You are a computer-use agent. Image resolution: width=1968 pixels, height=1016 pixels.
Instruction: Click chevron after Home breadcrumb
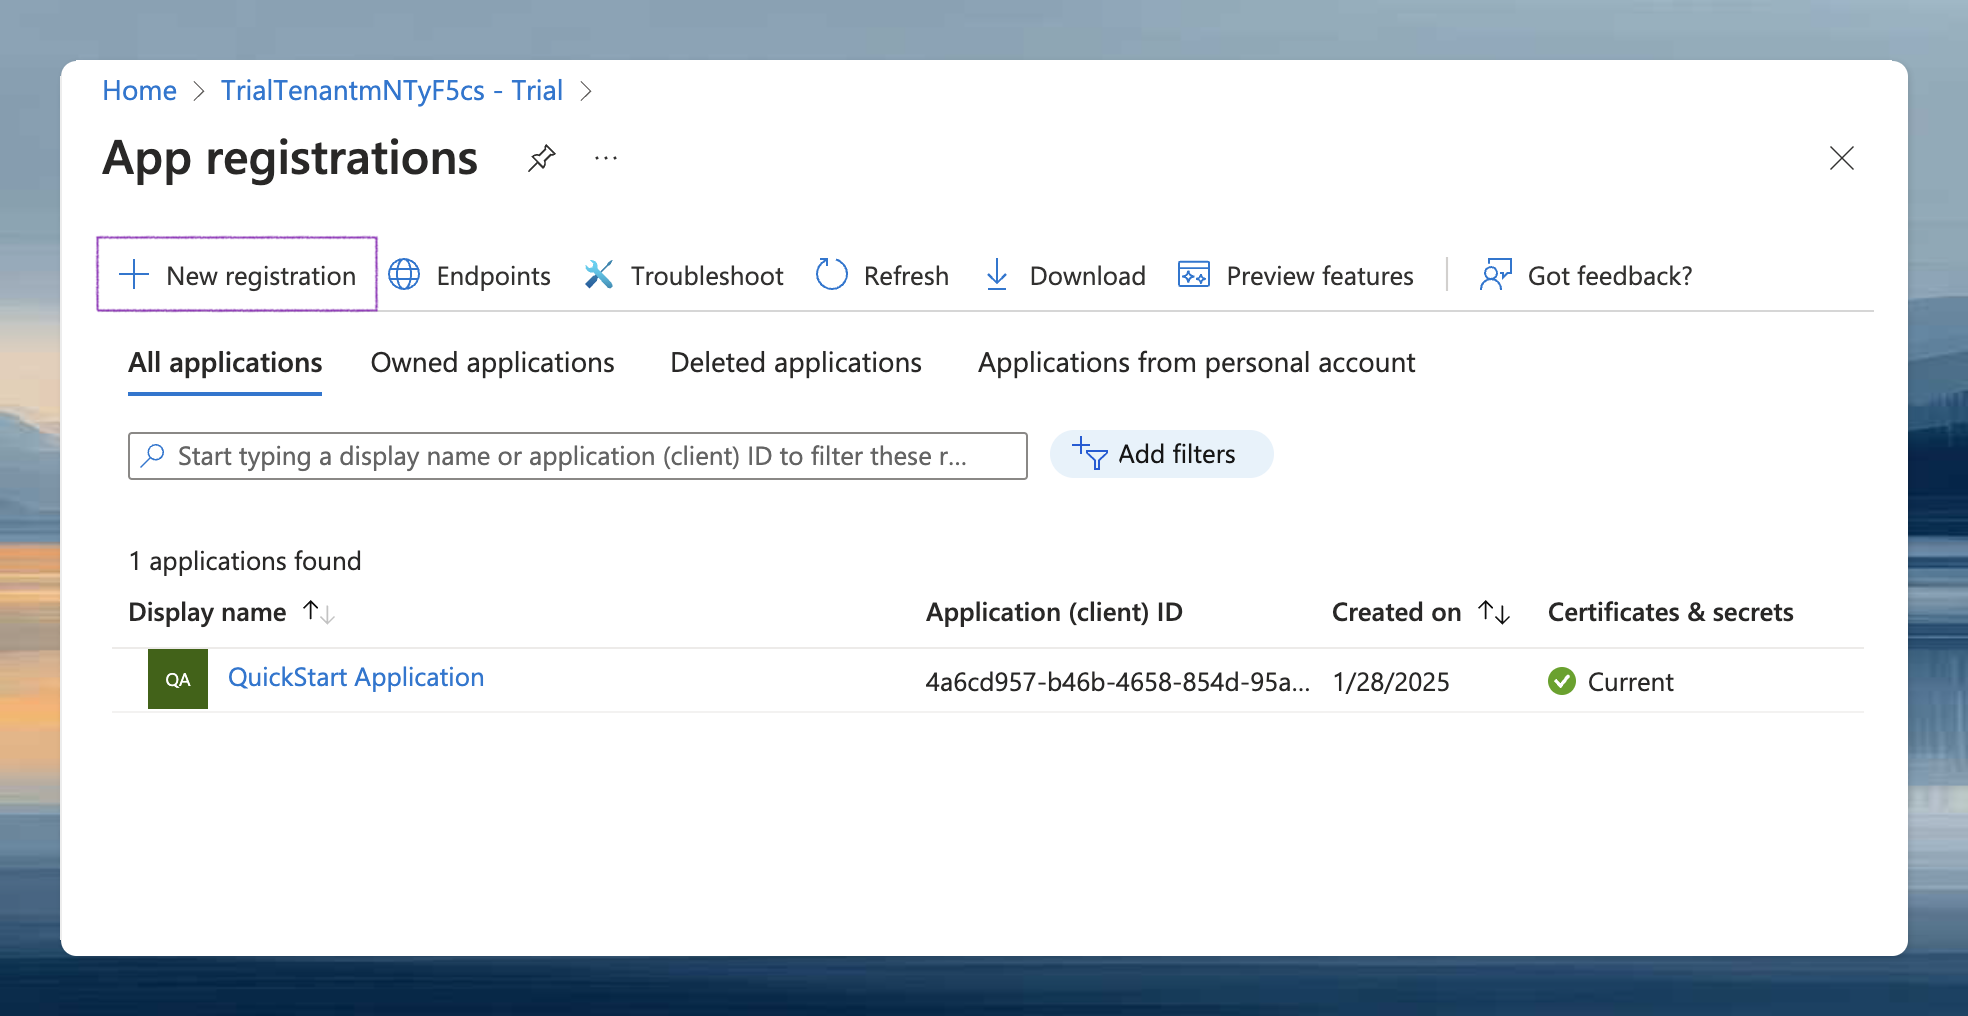(199, 91)
